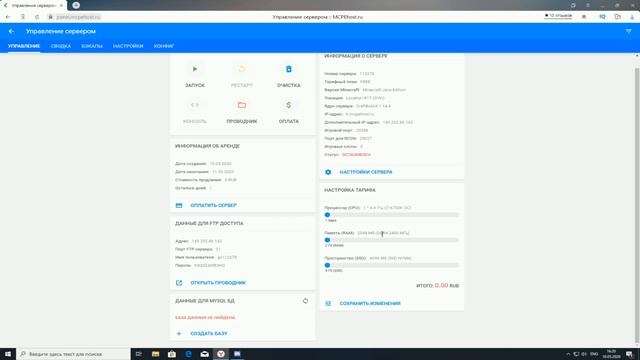Screen dimensions: 640x360
Task: Switch to the Сводка tab
Action: [x=61, y=46]
